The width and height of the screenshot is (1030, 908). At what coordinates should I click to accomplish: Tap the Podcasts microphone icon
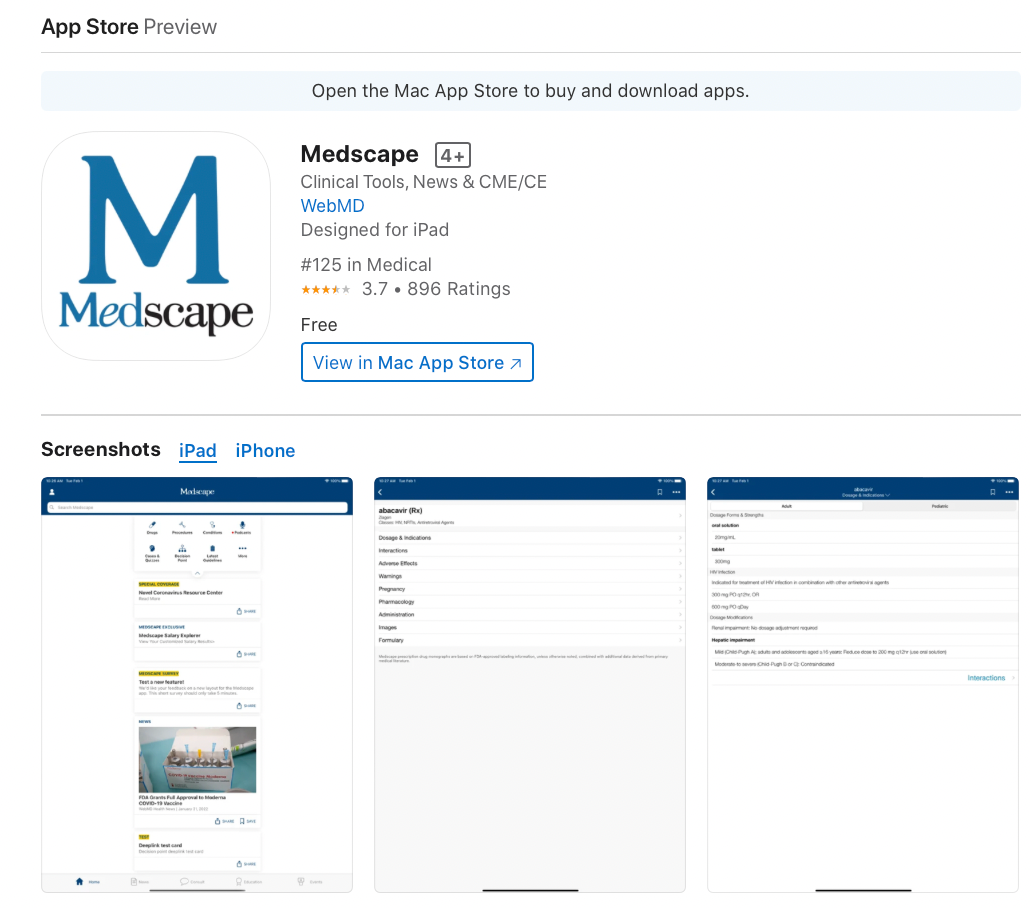point(243,524)
